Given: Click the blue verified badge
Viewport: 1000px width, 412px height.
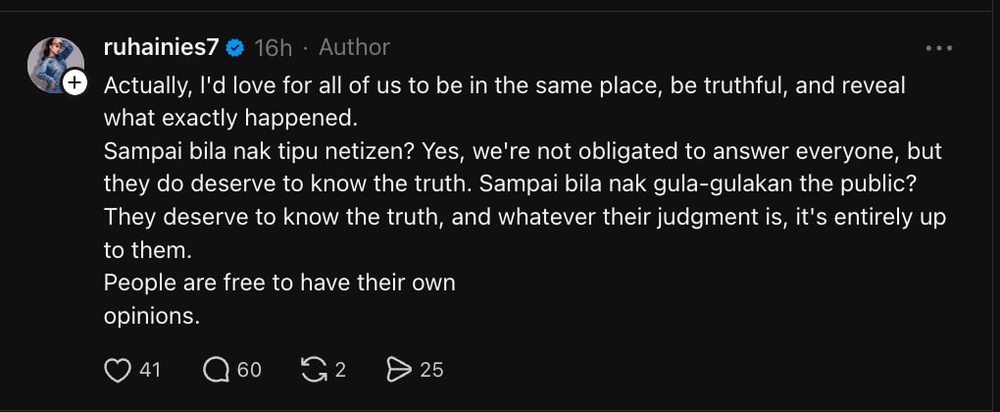Looking at the screenshot, I should click(x=235, y=47).
